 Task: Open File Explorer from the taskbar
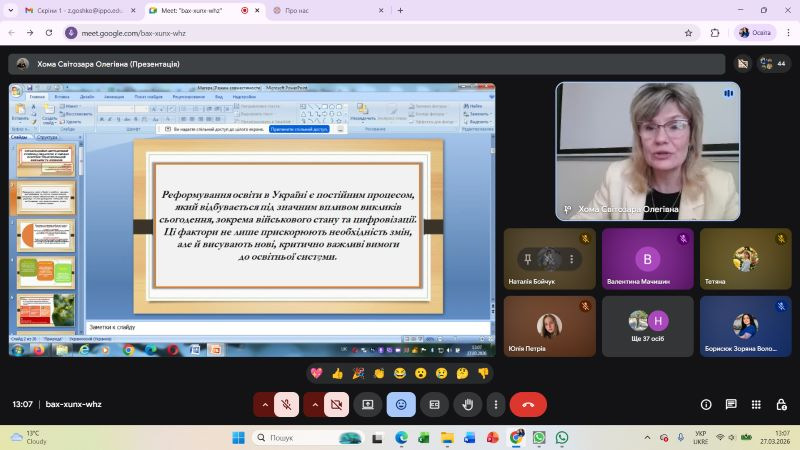coord(447,438)
